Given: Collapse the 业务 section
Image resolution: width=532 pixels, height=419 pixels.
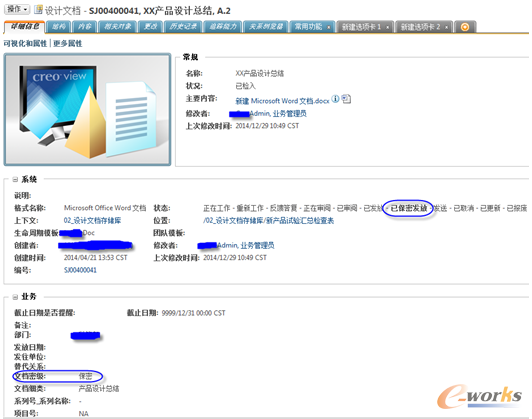Looking at the screenshot, I should 15,297.
